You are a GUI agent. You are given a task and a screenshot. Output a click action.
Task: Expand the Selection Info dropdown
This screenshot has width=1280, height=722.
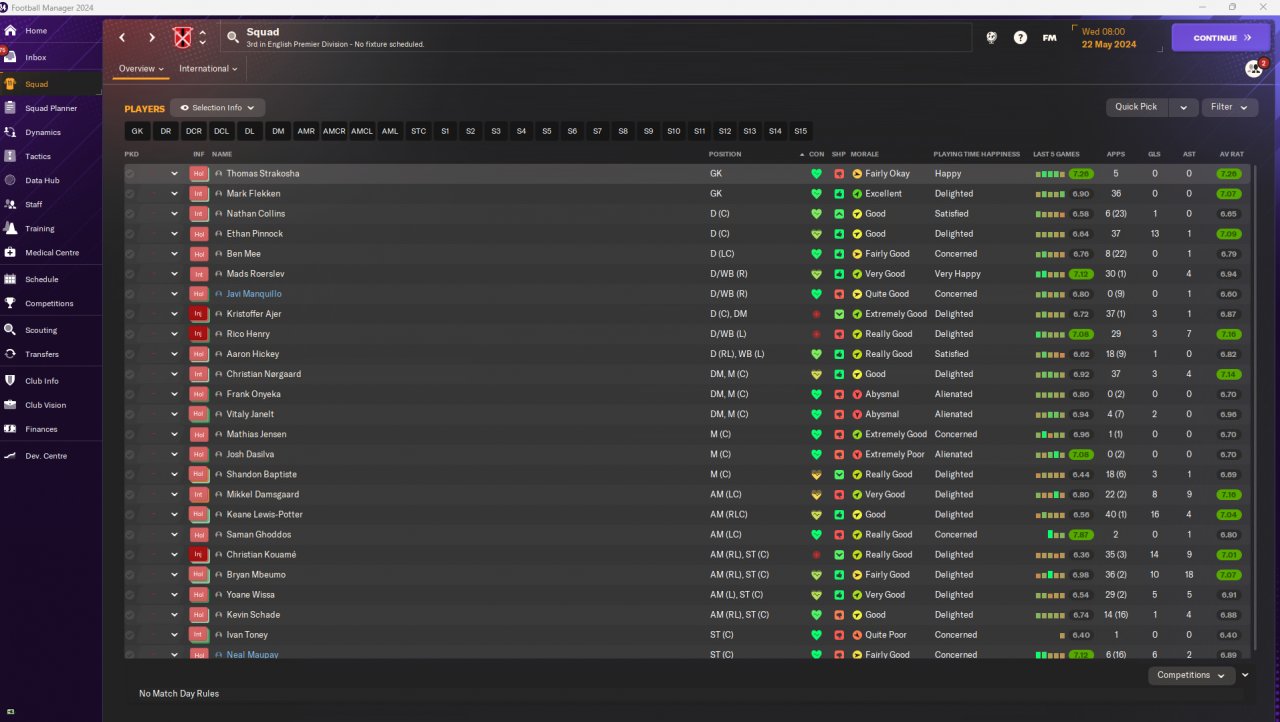tap(217, 108)
